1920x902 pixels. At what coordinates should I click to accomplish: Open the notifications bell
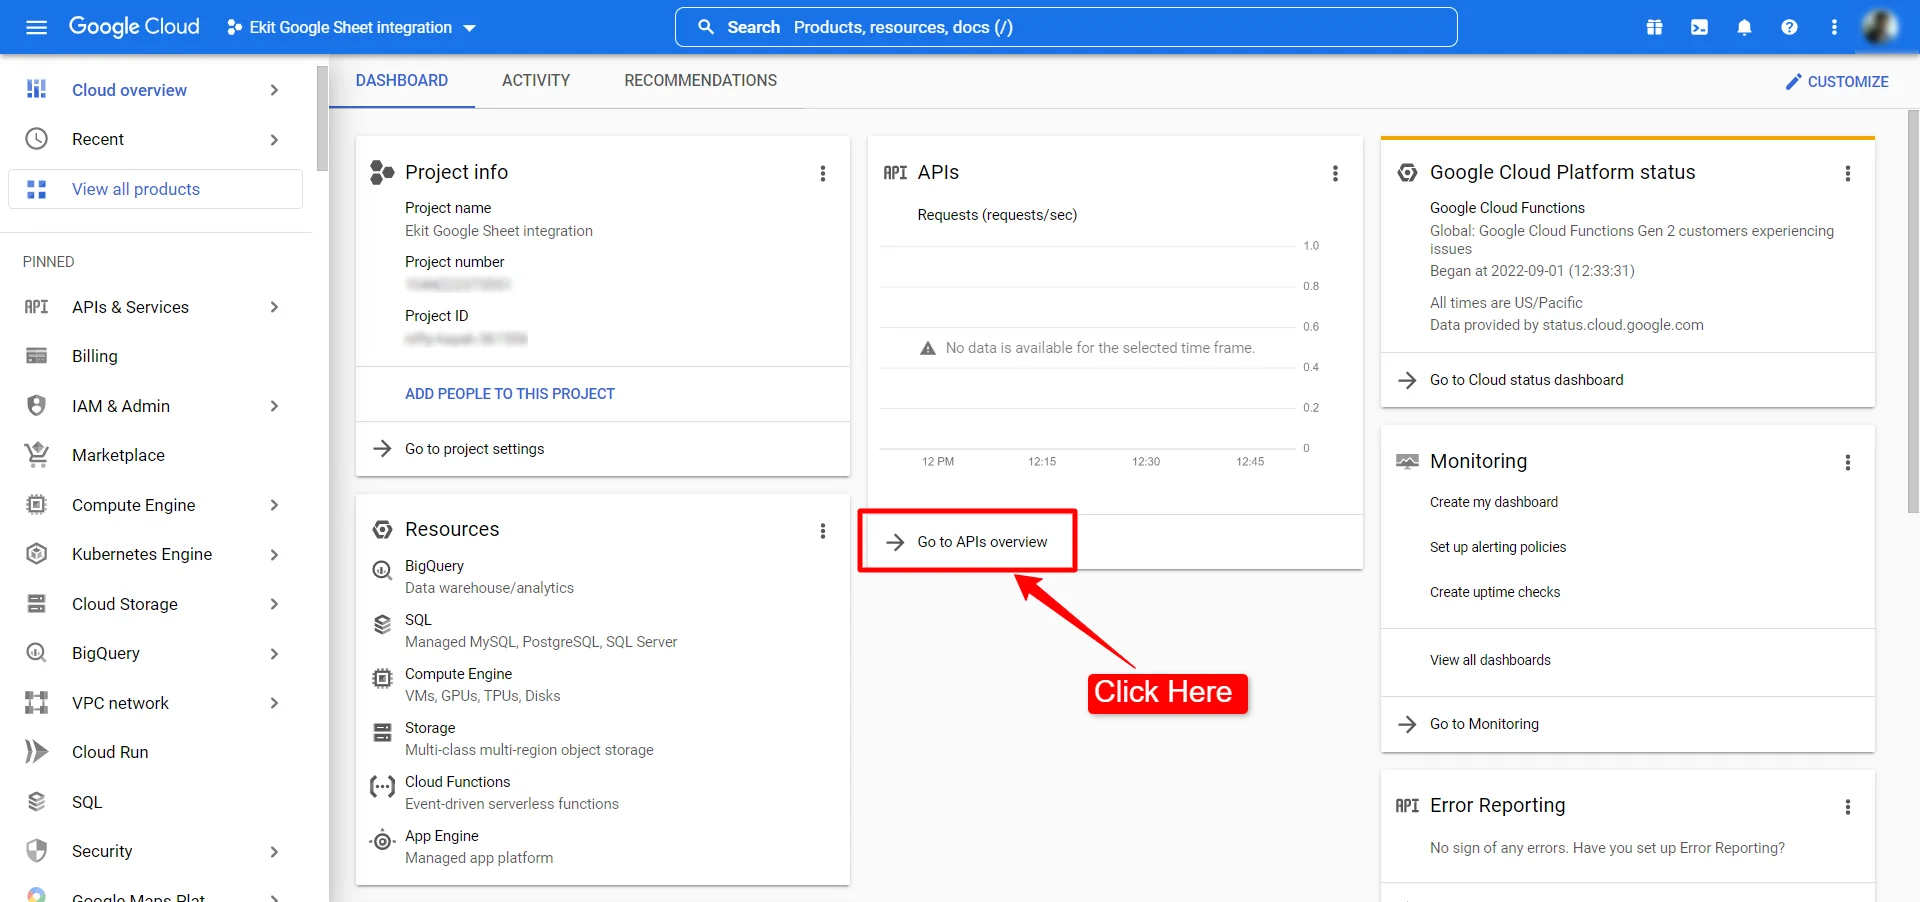point(1744,27)
